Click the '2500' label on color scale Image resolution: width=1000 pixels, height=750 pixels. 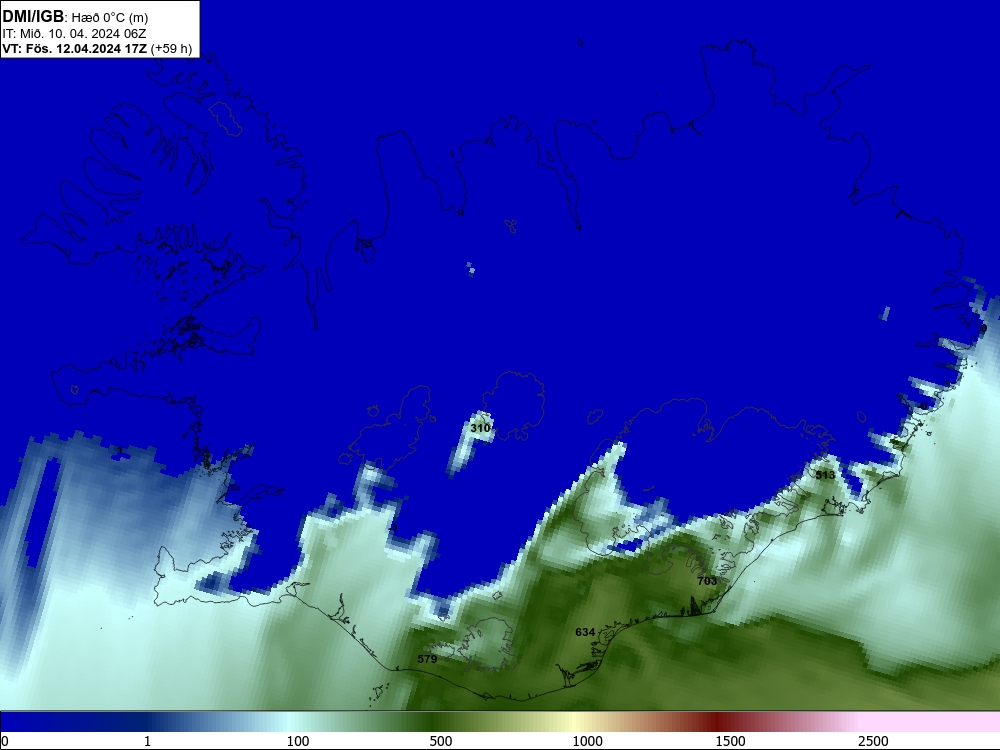[873, 741]
